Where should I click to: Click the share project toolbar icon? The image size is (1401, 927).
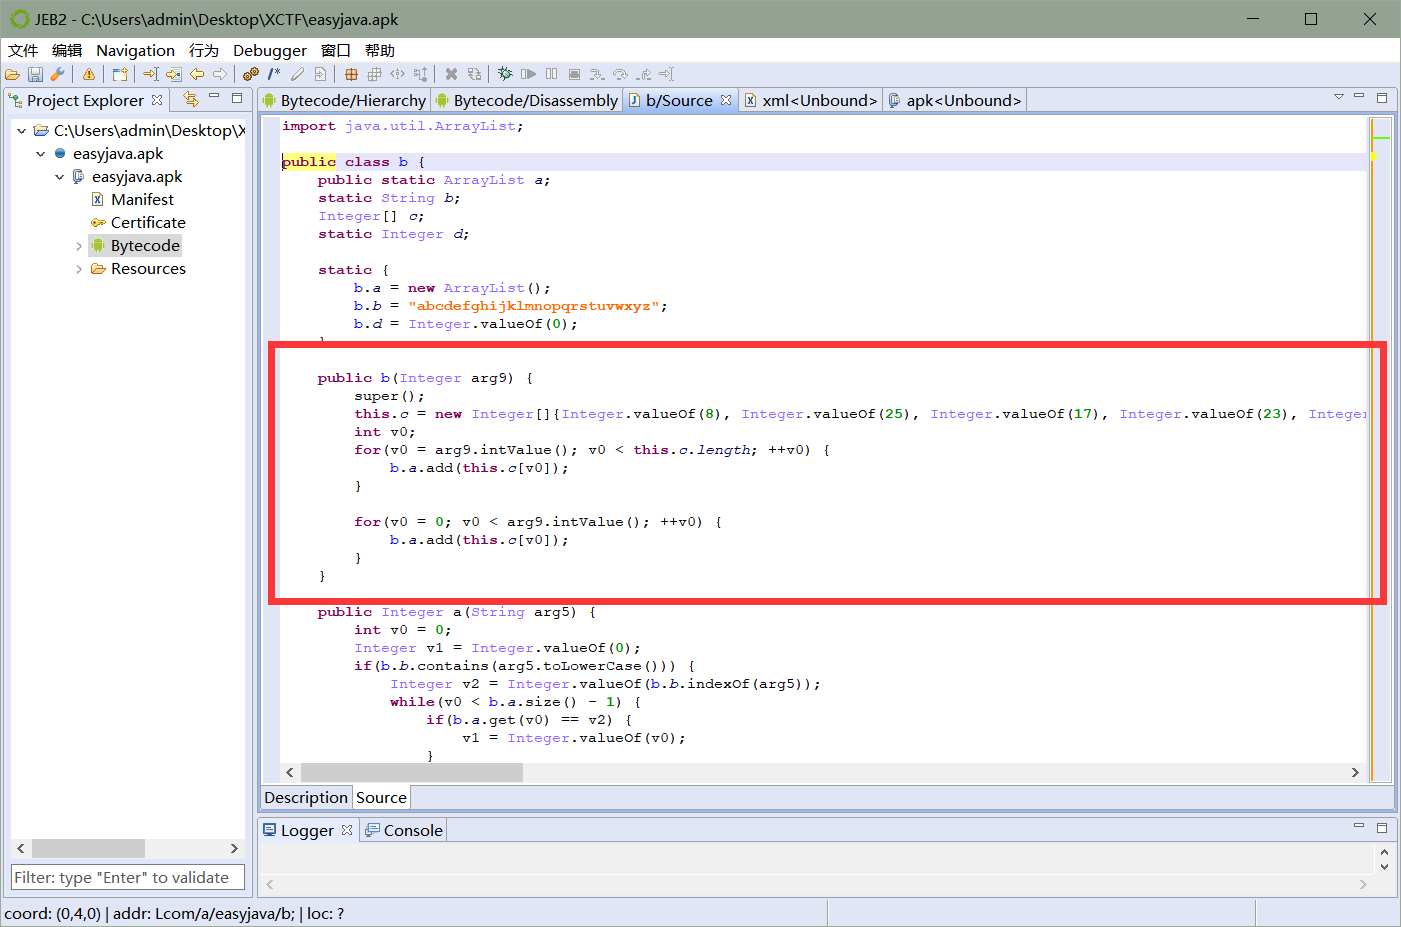click(120, 74)
